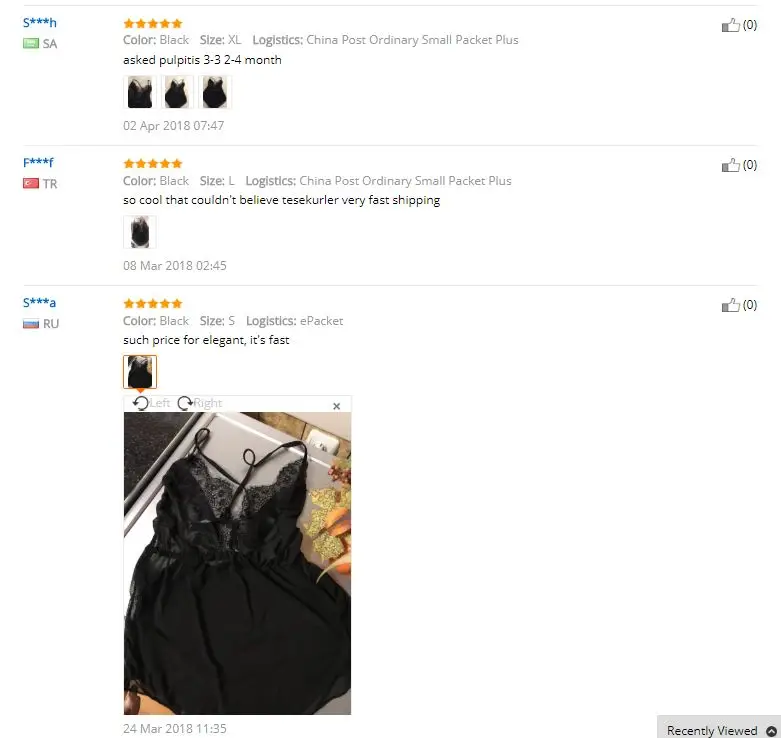Rotate enlarged photo Left
781x738 pixels.
click(151, 403)
